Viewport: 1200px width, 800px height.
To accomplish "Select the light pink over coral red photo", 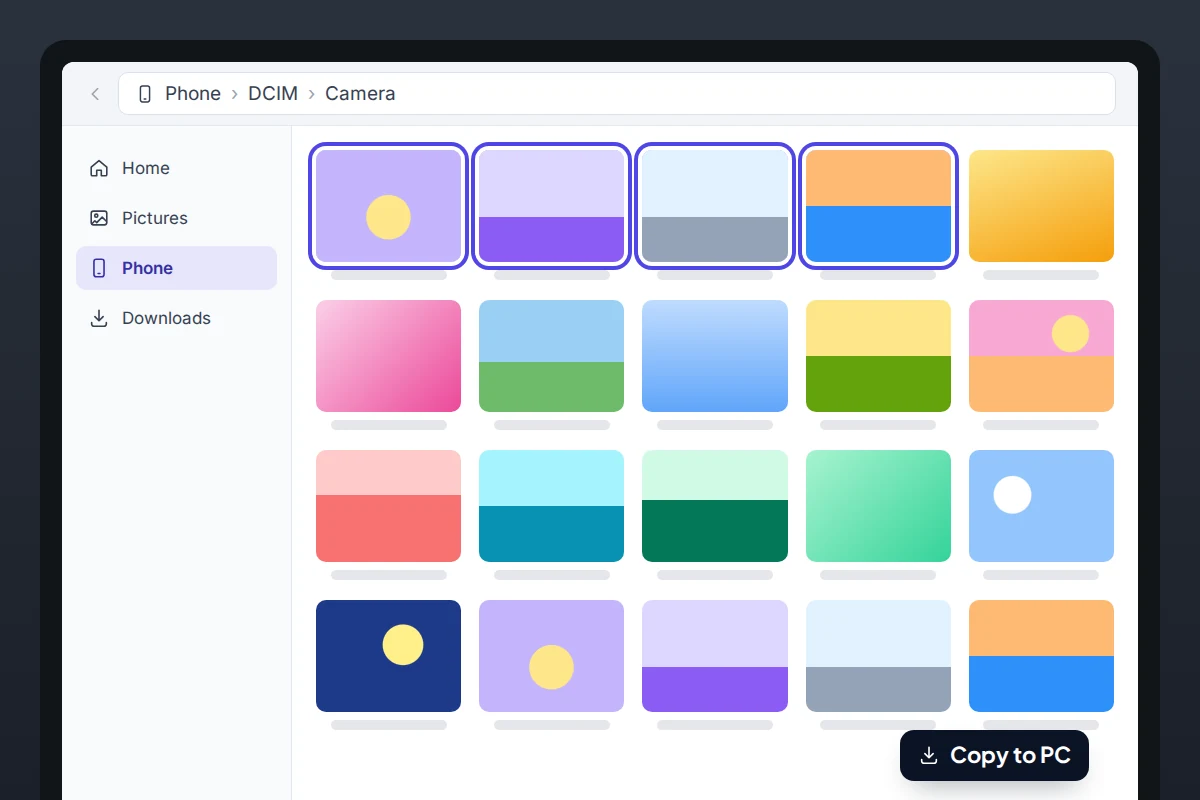I will (x=388, y=506).
